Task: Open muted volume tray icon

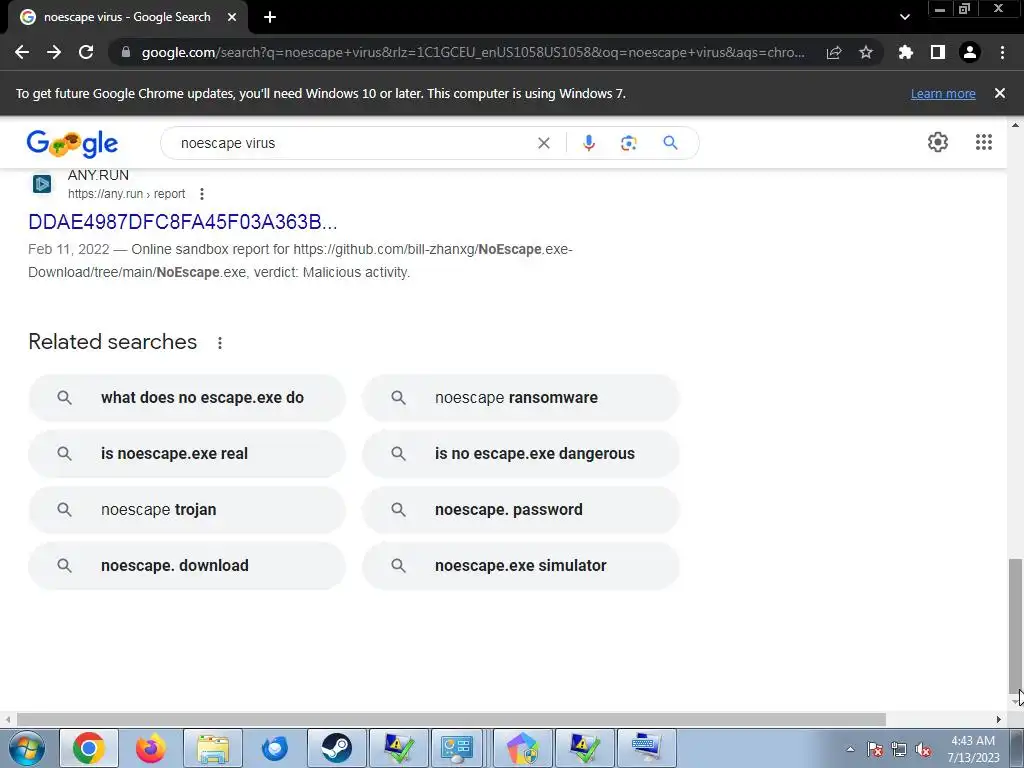Action: tap(923, 750)
